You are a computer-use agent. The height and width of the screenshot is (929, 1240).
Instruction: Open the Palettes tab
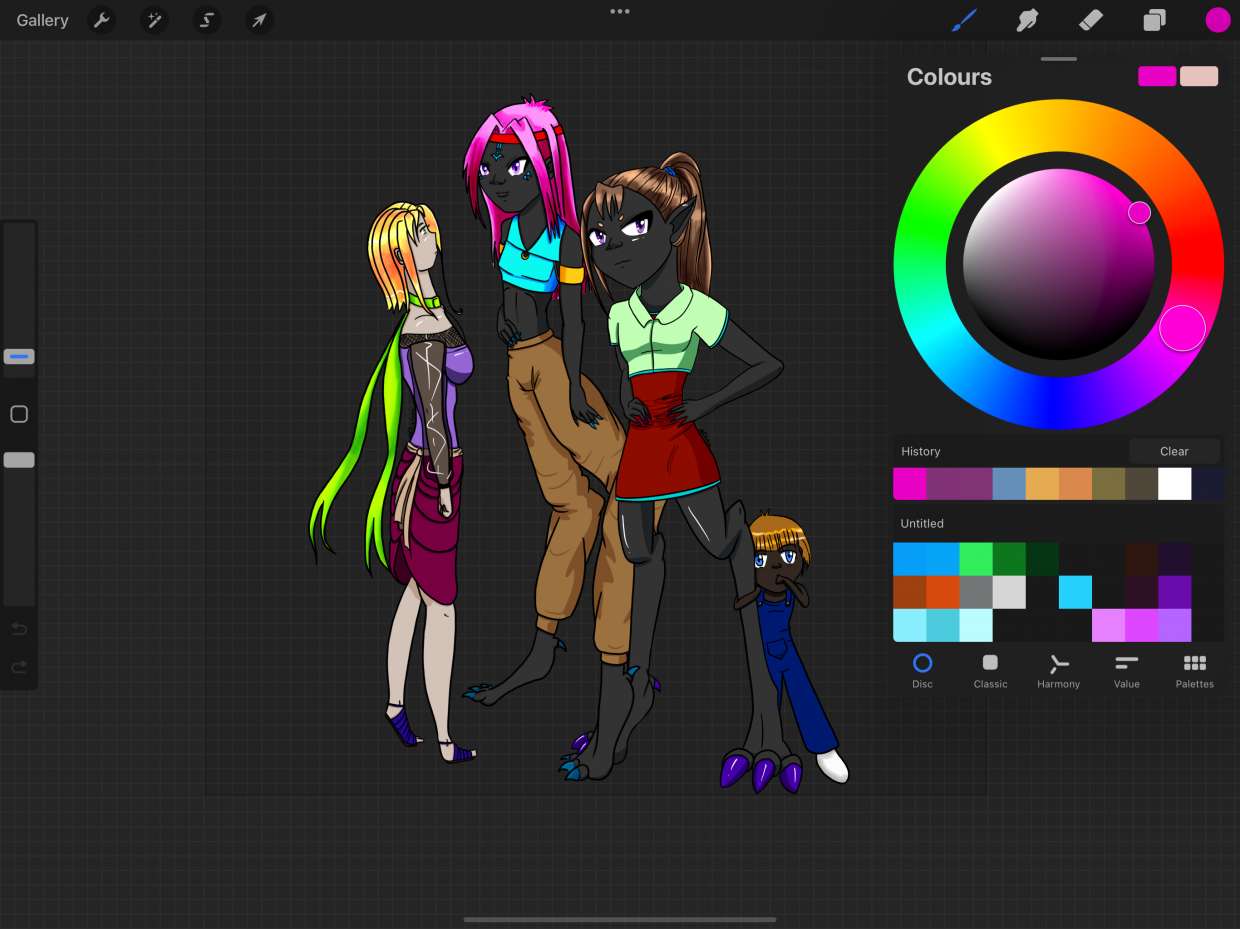1194,671
